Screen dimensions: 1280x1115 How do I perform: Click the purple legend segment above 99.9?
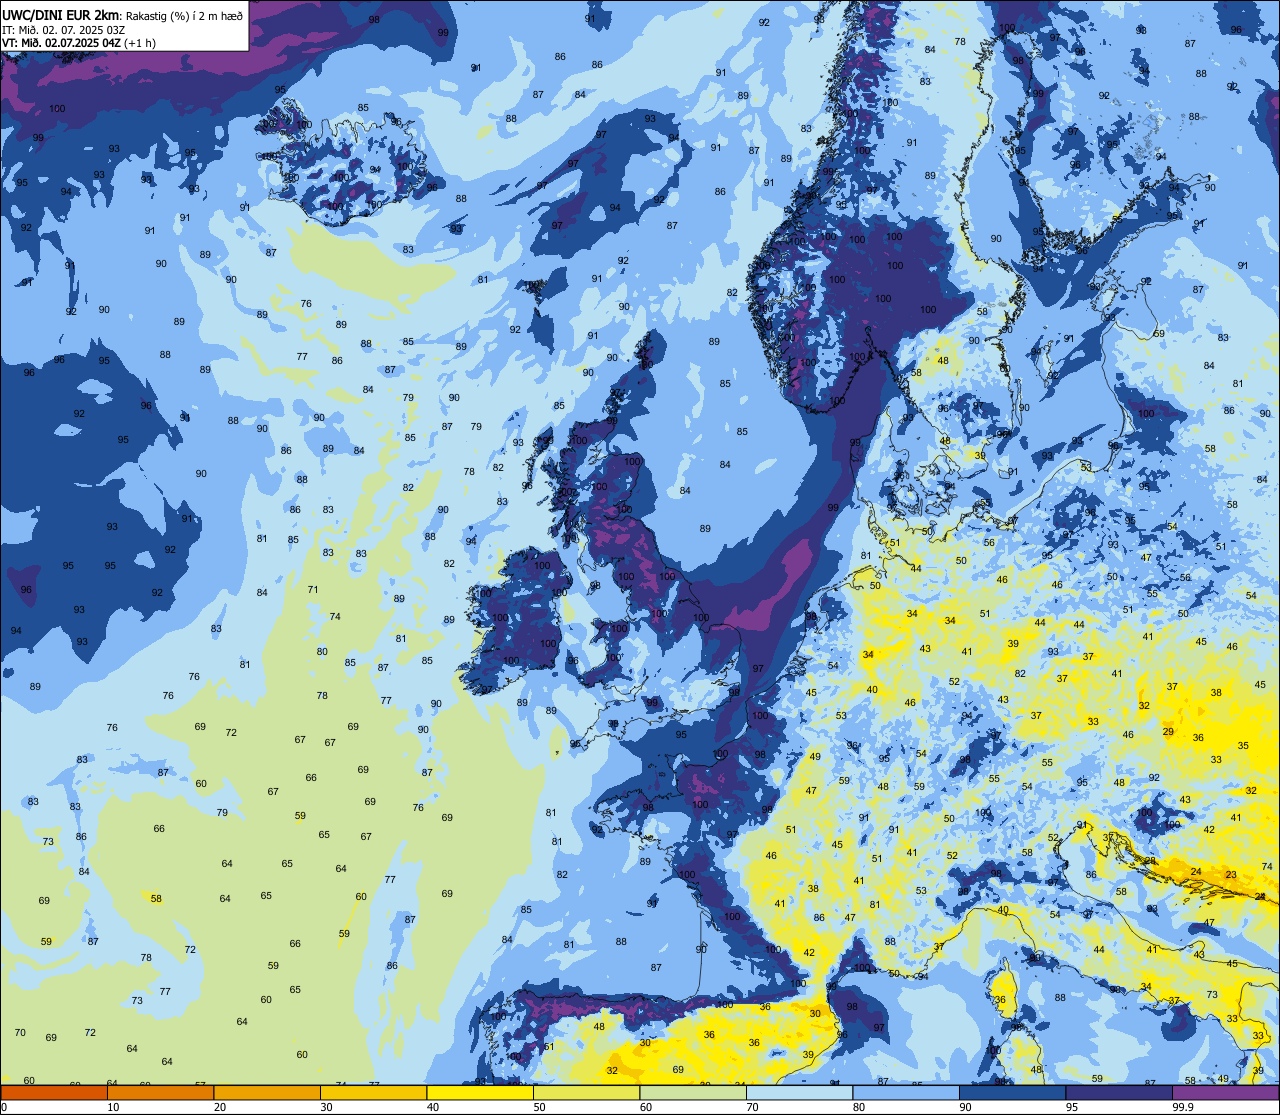[1226, 1093]
